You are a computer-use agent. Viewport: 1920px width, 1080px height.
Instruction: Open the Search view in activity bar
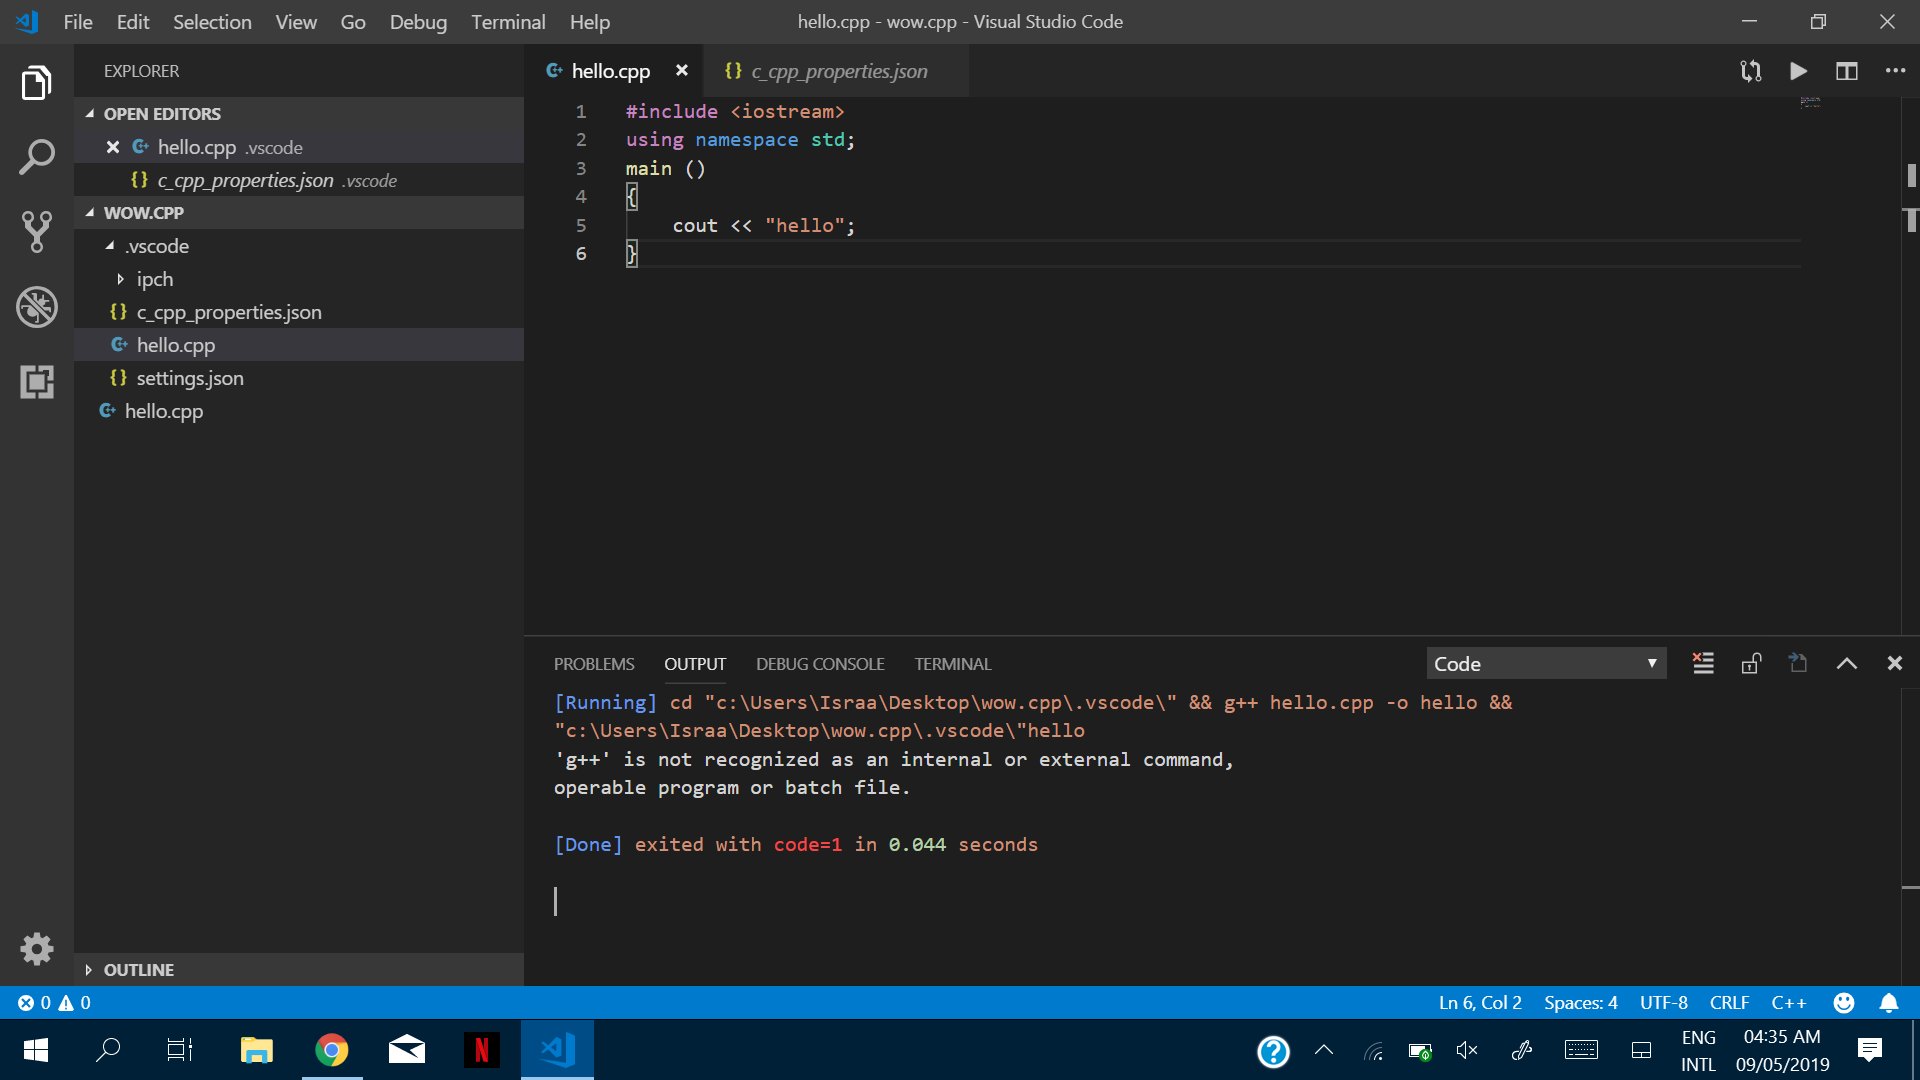[37, 157]
